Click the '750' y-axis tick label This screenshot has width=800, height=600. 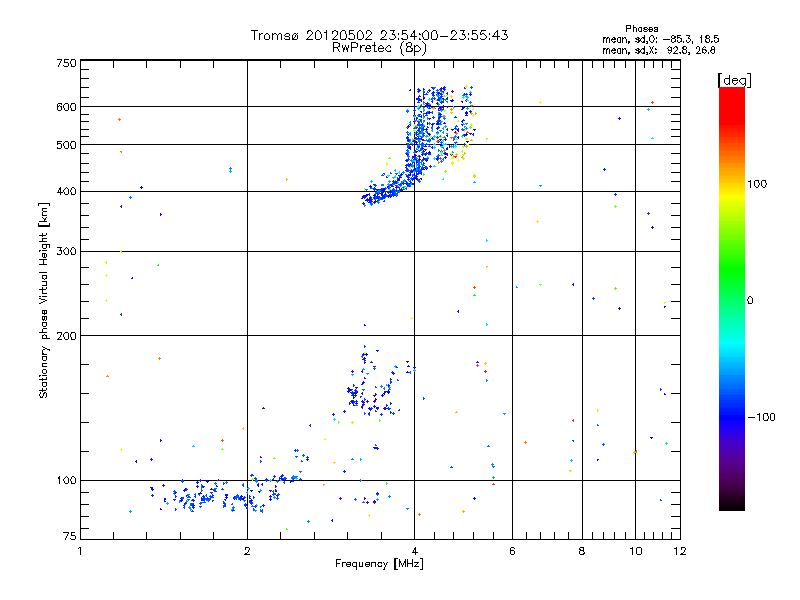[x=66, y=63]
